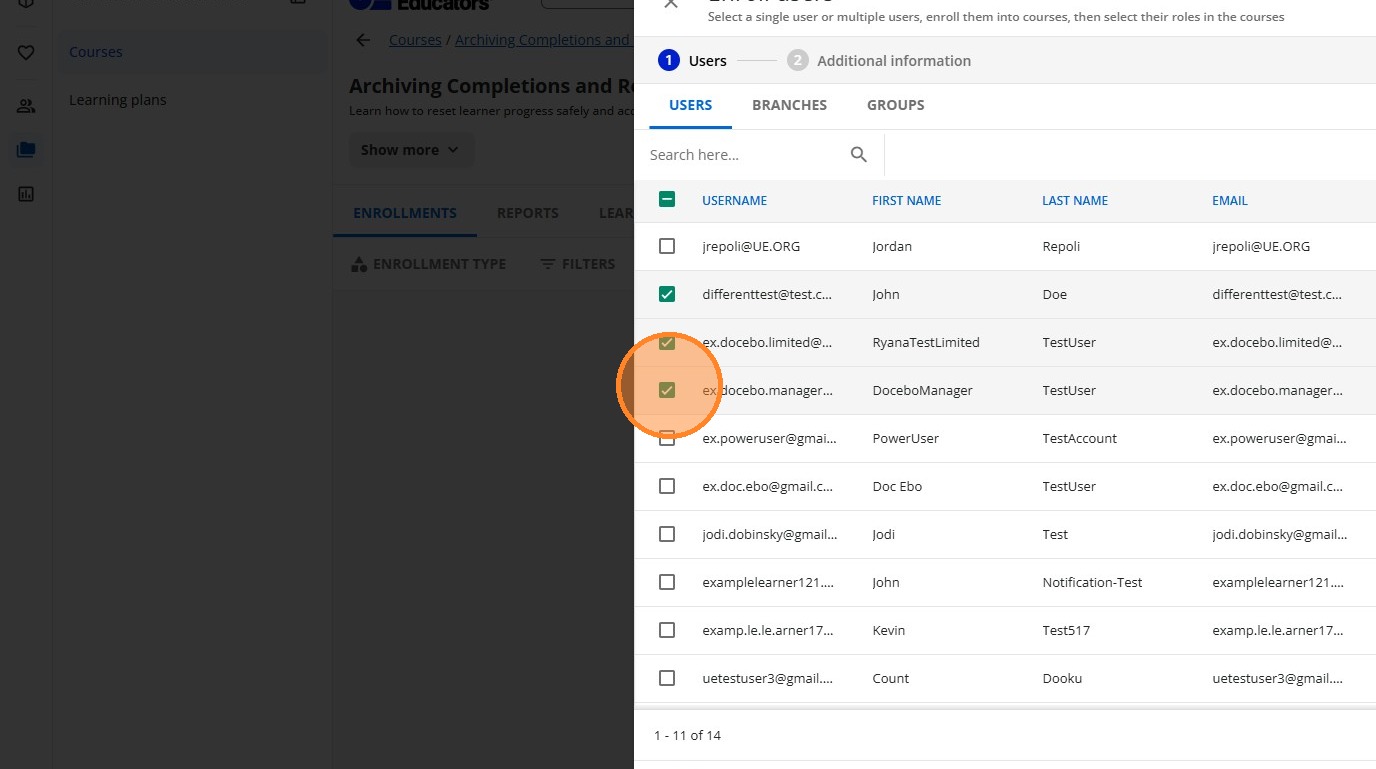
Task: Click the first name Jodi cell
Action: pyautogui.click(x=884, y=534)
